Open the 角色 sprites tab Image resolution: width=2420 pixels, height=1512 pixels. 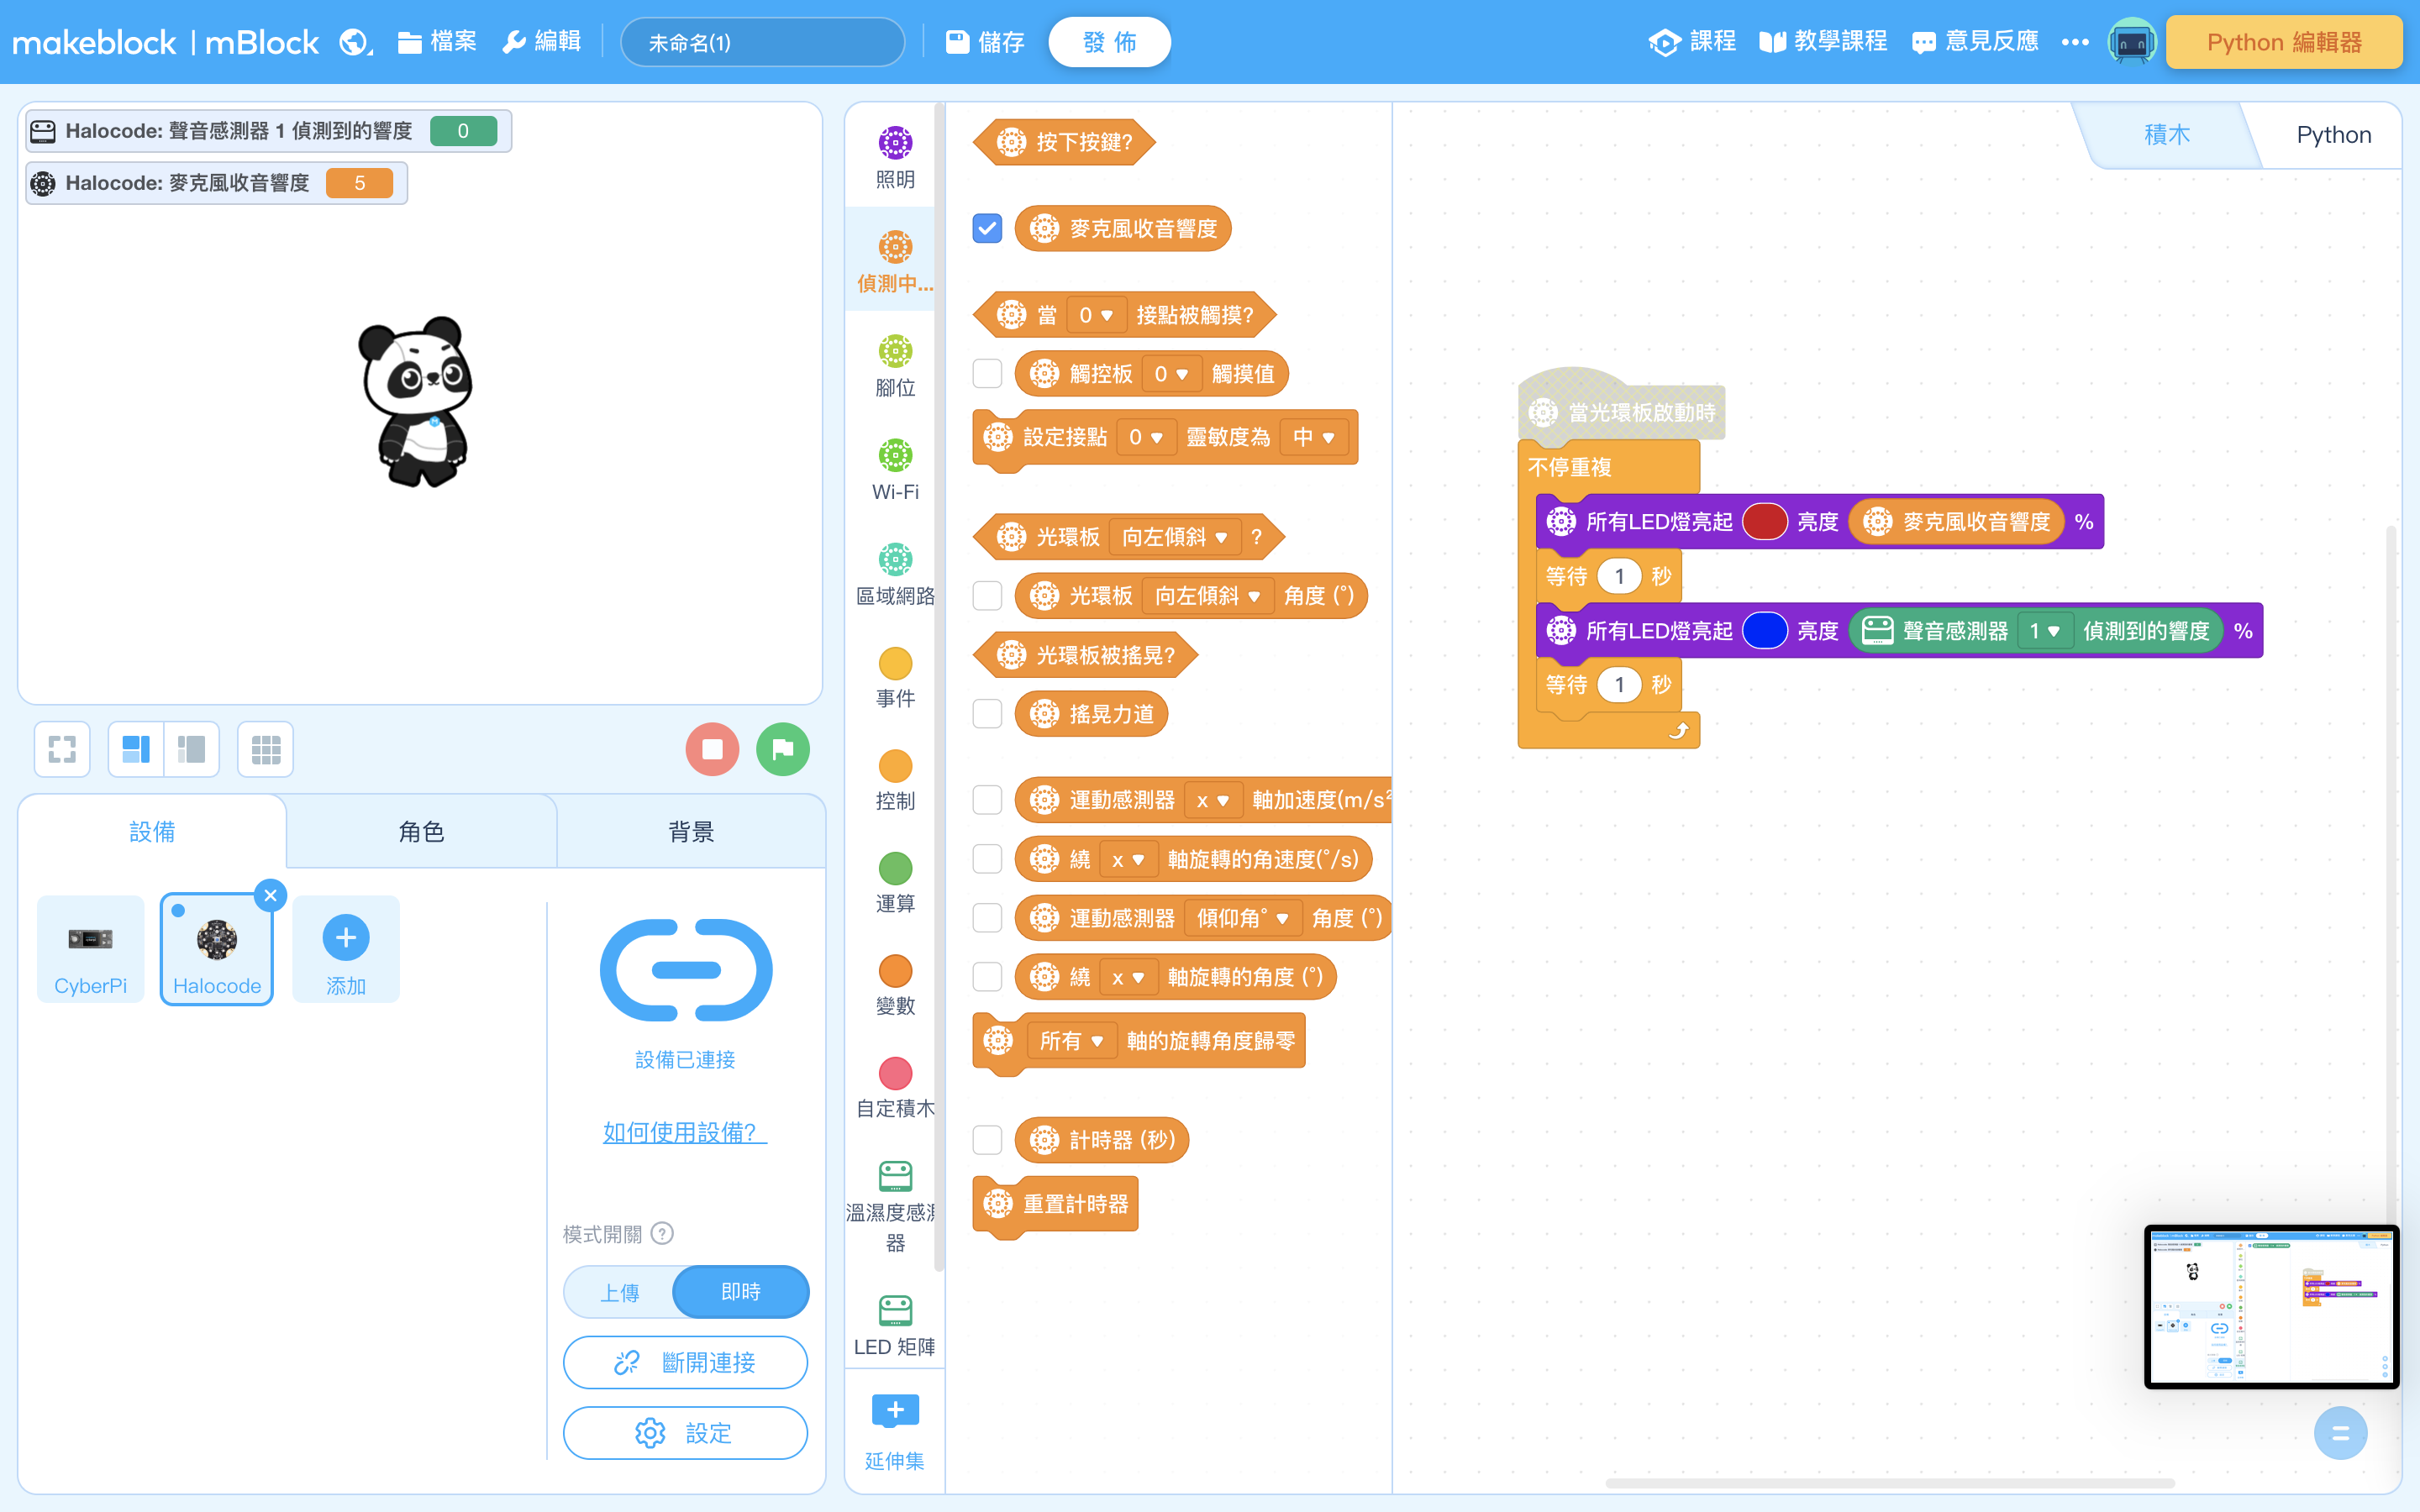coord(421,831)
